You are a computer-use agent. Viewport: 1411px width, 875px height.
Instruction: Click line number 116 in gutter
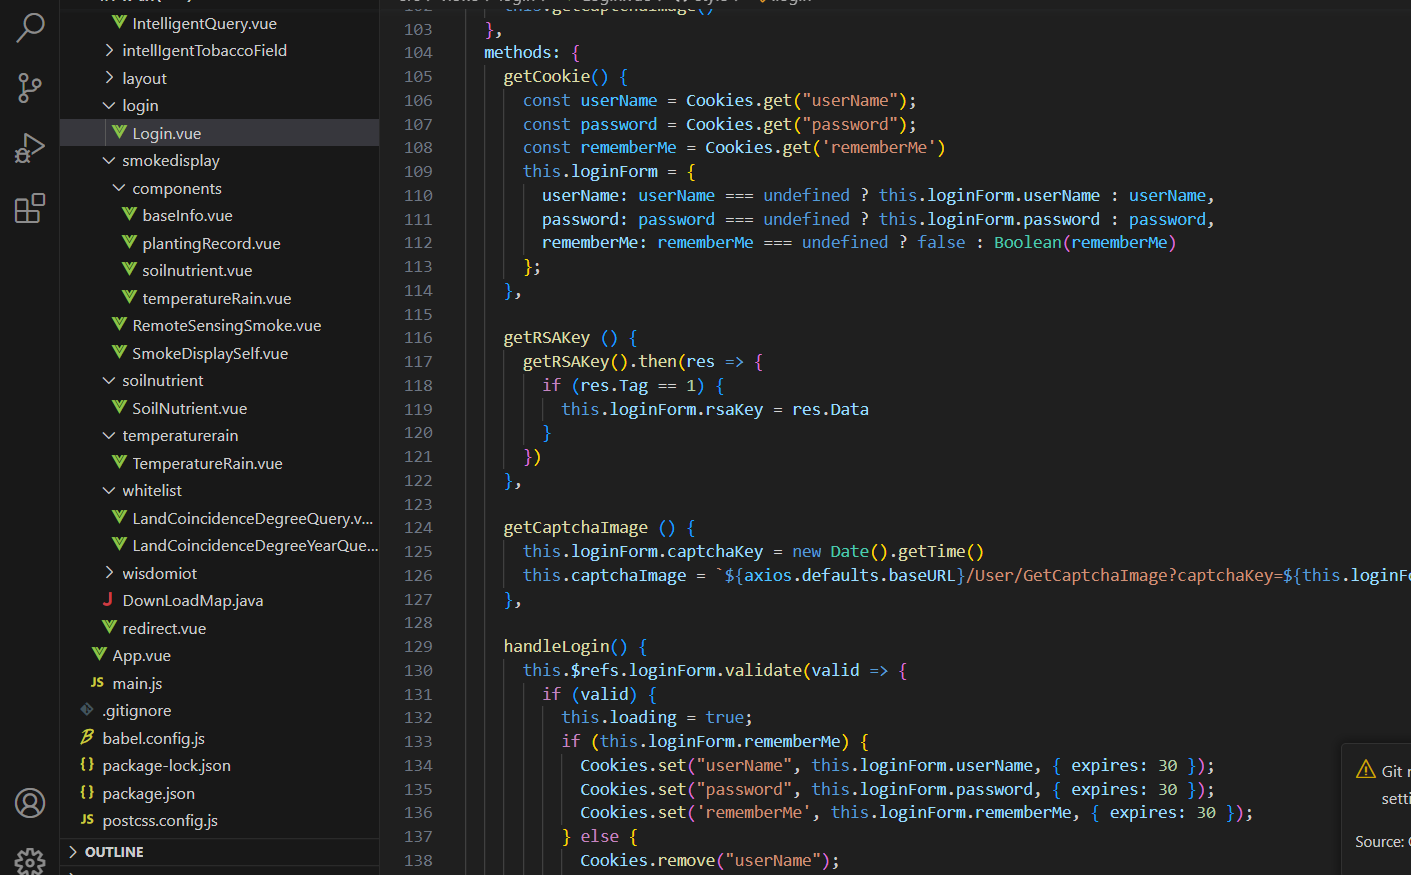pyautogui.click(x=418, y=338)
